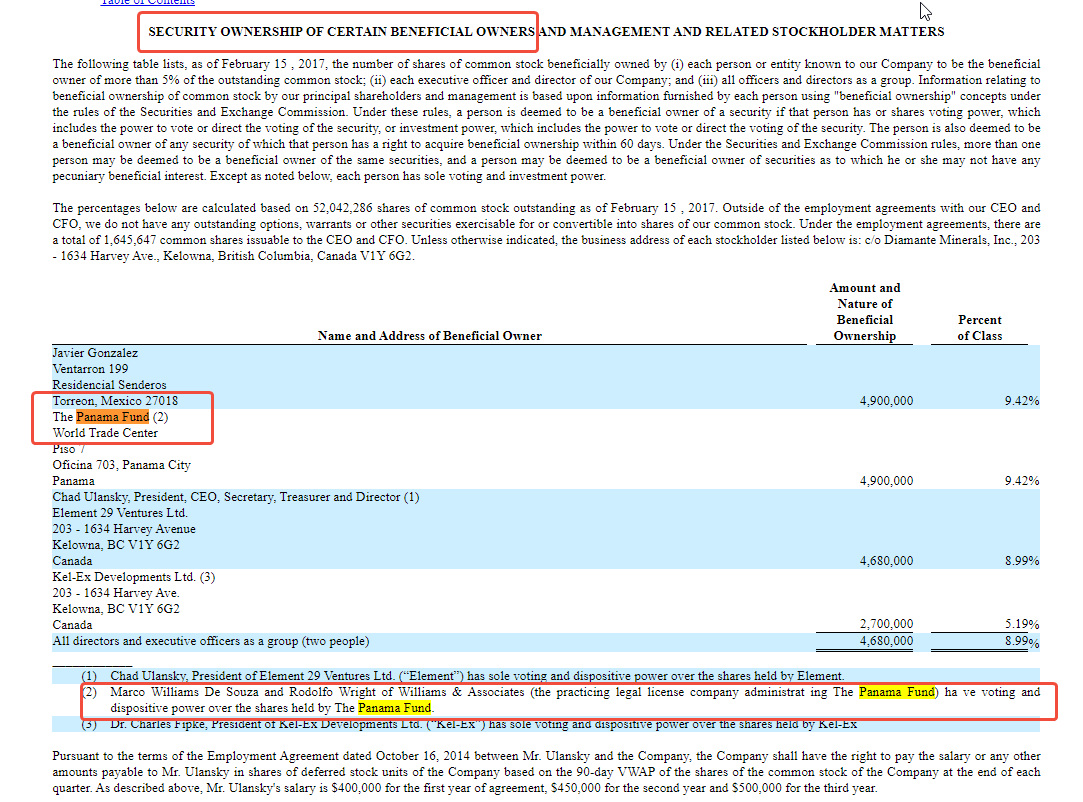Open the Table of Contents link
The width and height of the screenshot is (1083, 802).
tap(148, 3)
